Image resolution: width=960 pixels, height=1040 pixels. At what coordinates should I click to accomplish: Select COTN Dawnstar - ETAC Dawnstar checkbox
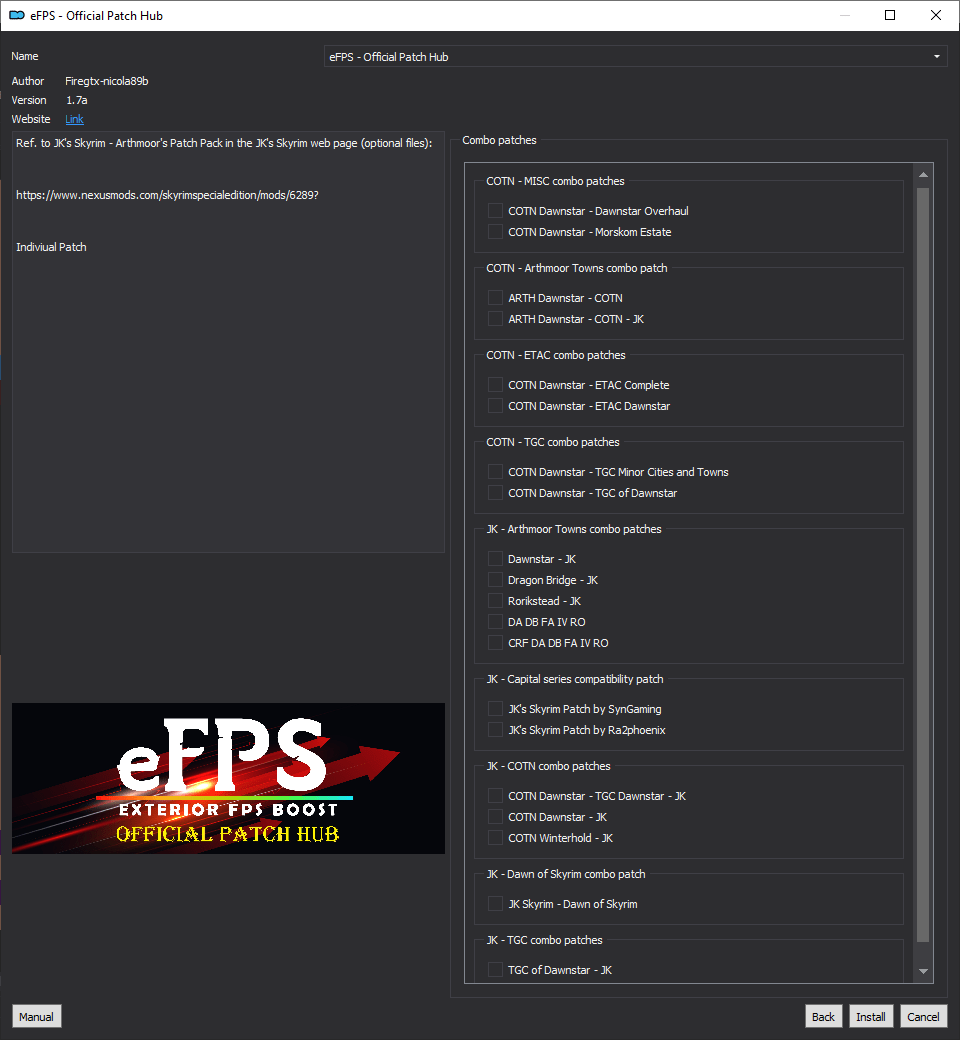tap(495, 406)
